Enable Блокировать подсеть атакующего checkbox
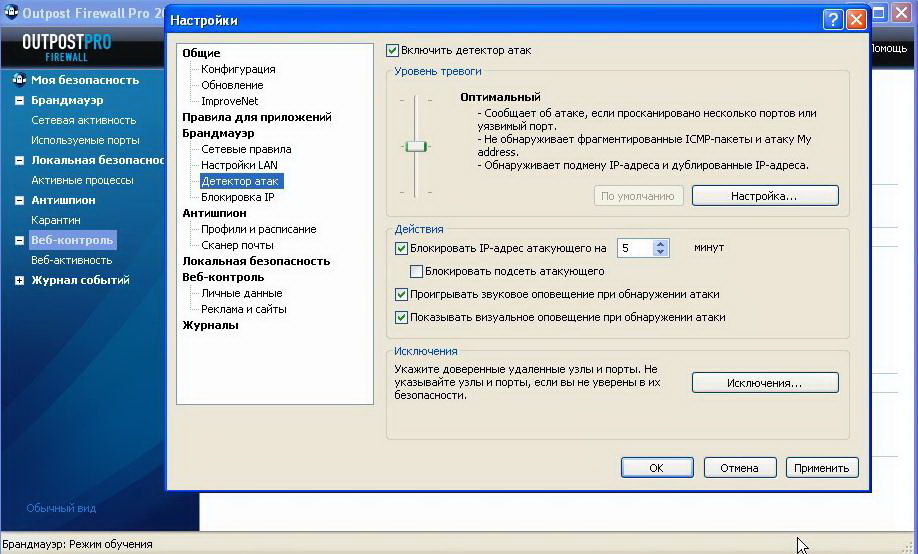This screenshot has height=554, width=918. pyautogui.click(x=417, y=271)
